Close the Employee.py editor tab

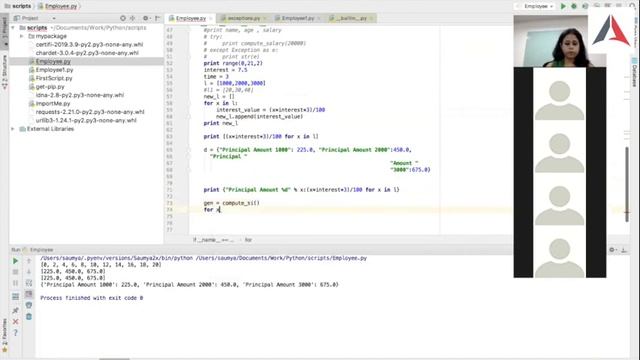(x=211, y=18)
